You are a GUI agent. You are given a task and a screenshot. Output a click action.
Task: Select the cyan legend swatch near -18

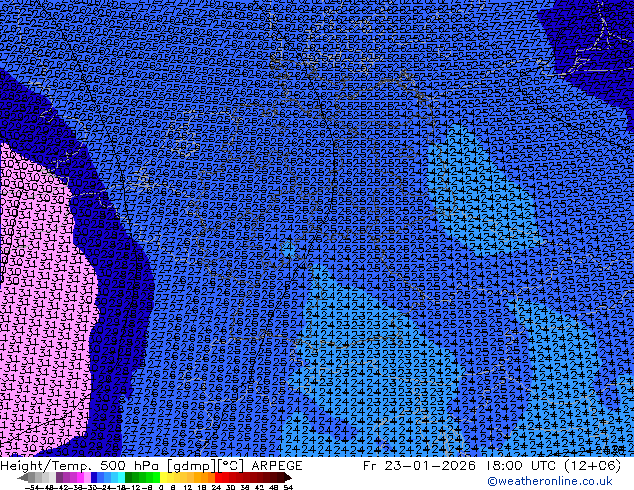click(121, 478)
